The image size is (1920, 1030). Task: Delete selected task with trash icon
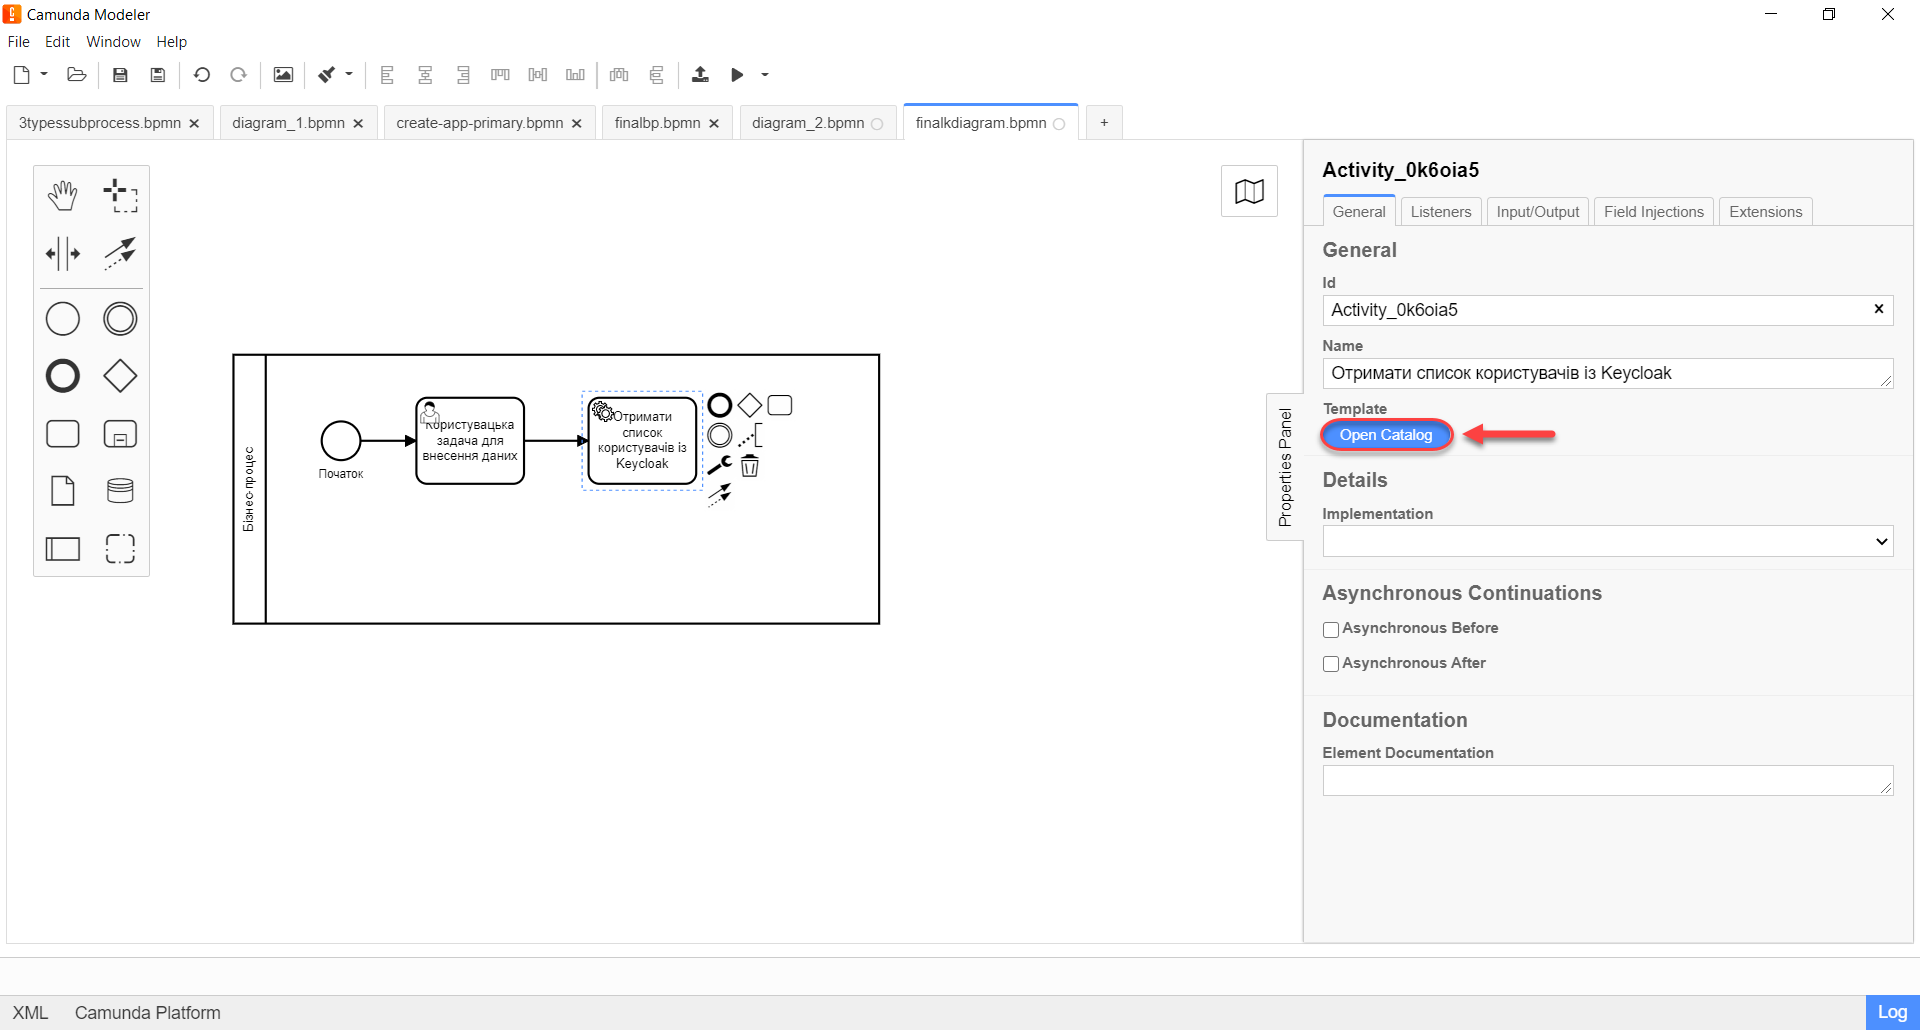point(750,466)
